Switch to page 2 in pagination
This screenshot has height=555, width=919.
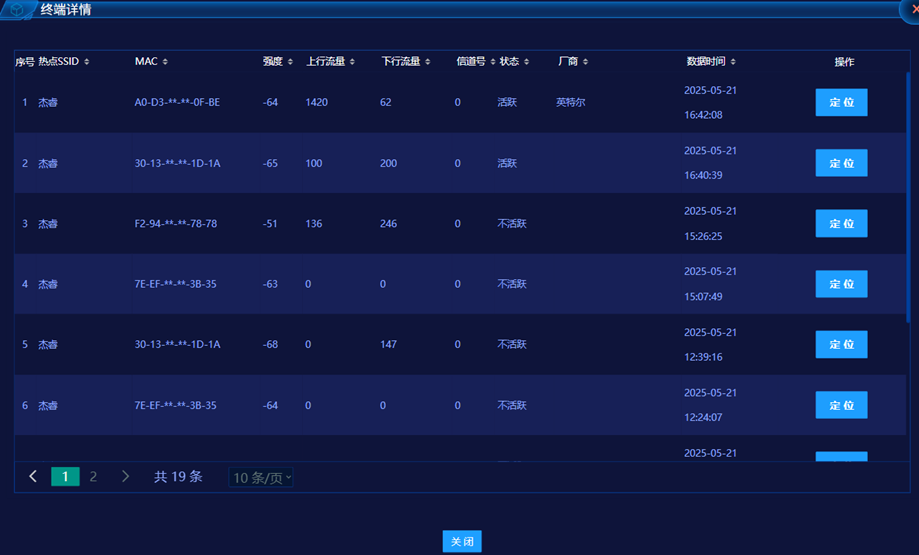93,476
